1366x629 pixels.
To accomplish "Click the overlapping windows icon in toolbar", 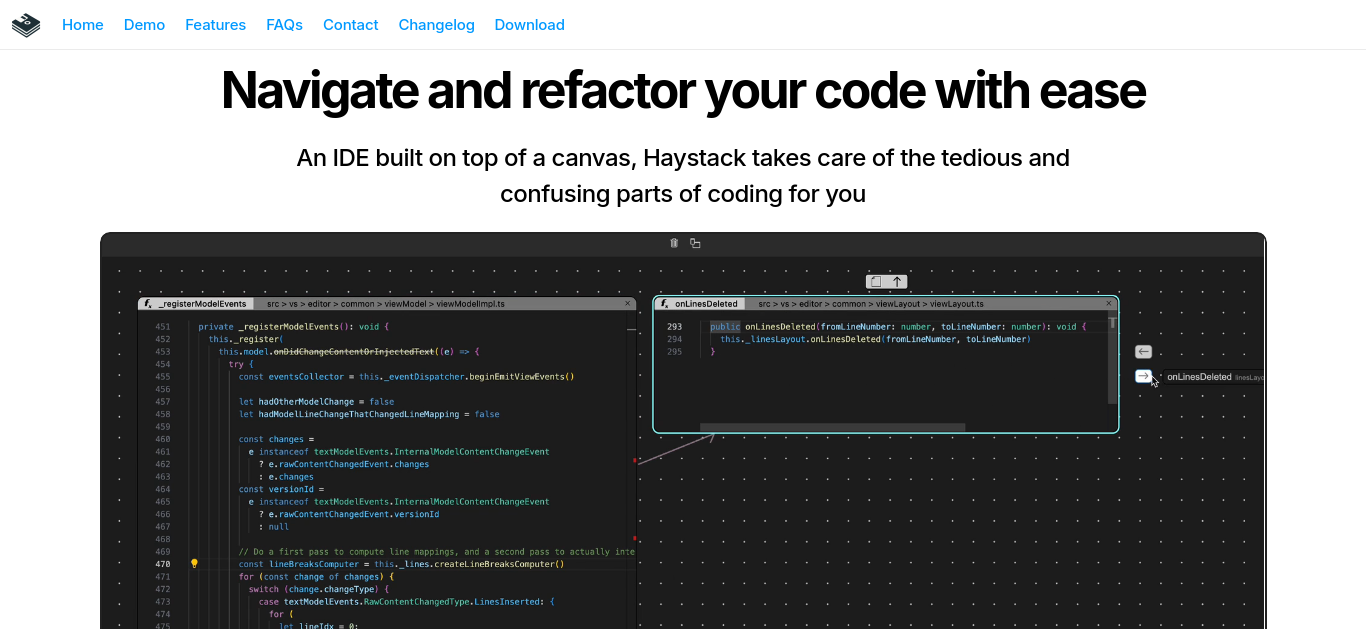I will (x=695, y=243).
